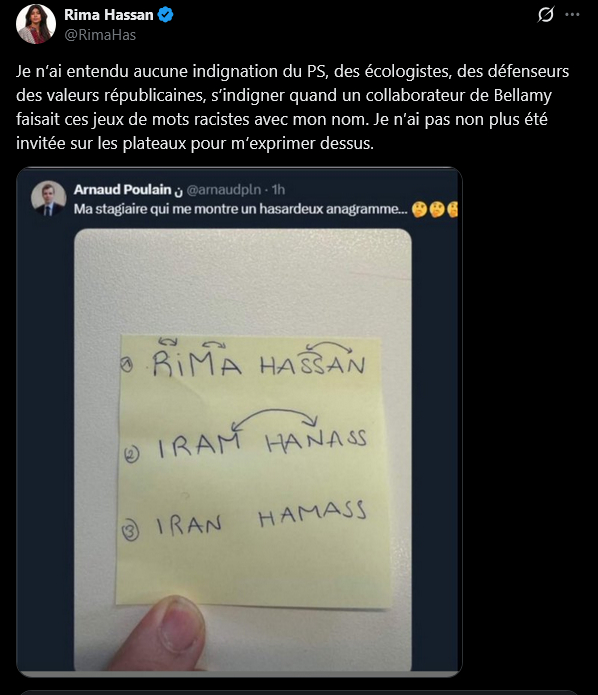
Task: Open Rima Hassan's profile picture
Action: [36, 24]
